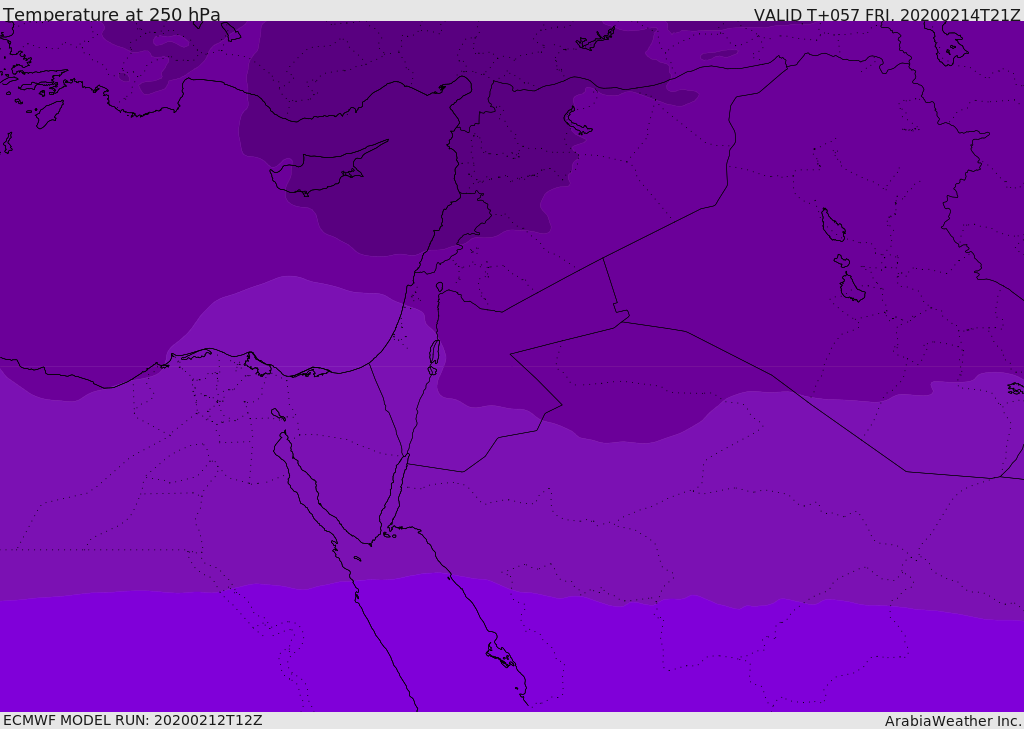The image size is (1024, 729).
Task: Click the 'VALID T+057 FRI. 20200214T21Z' timestamp
Action: [887, 15]
